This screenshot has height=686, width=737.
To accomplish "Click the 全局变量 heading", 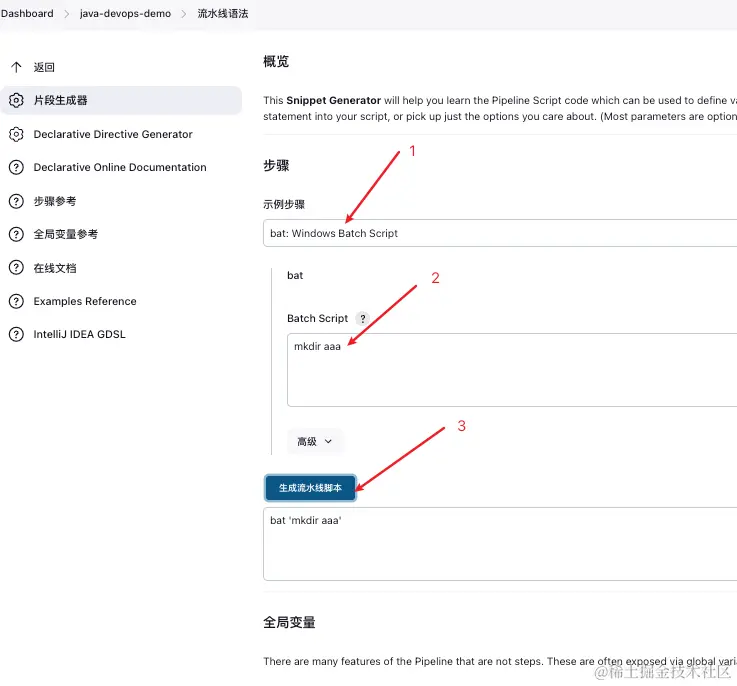I will pyautogui.click(x=289, y=622).
